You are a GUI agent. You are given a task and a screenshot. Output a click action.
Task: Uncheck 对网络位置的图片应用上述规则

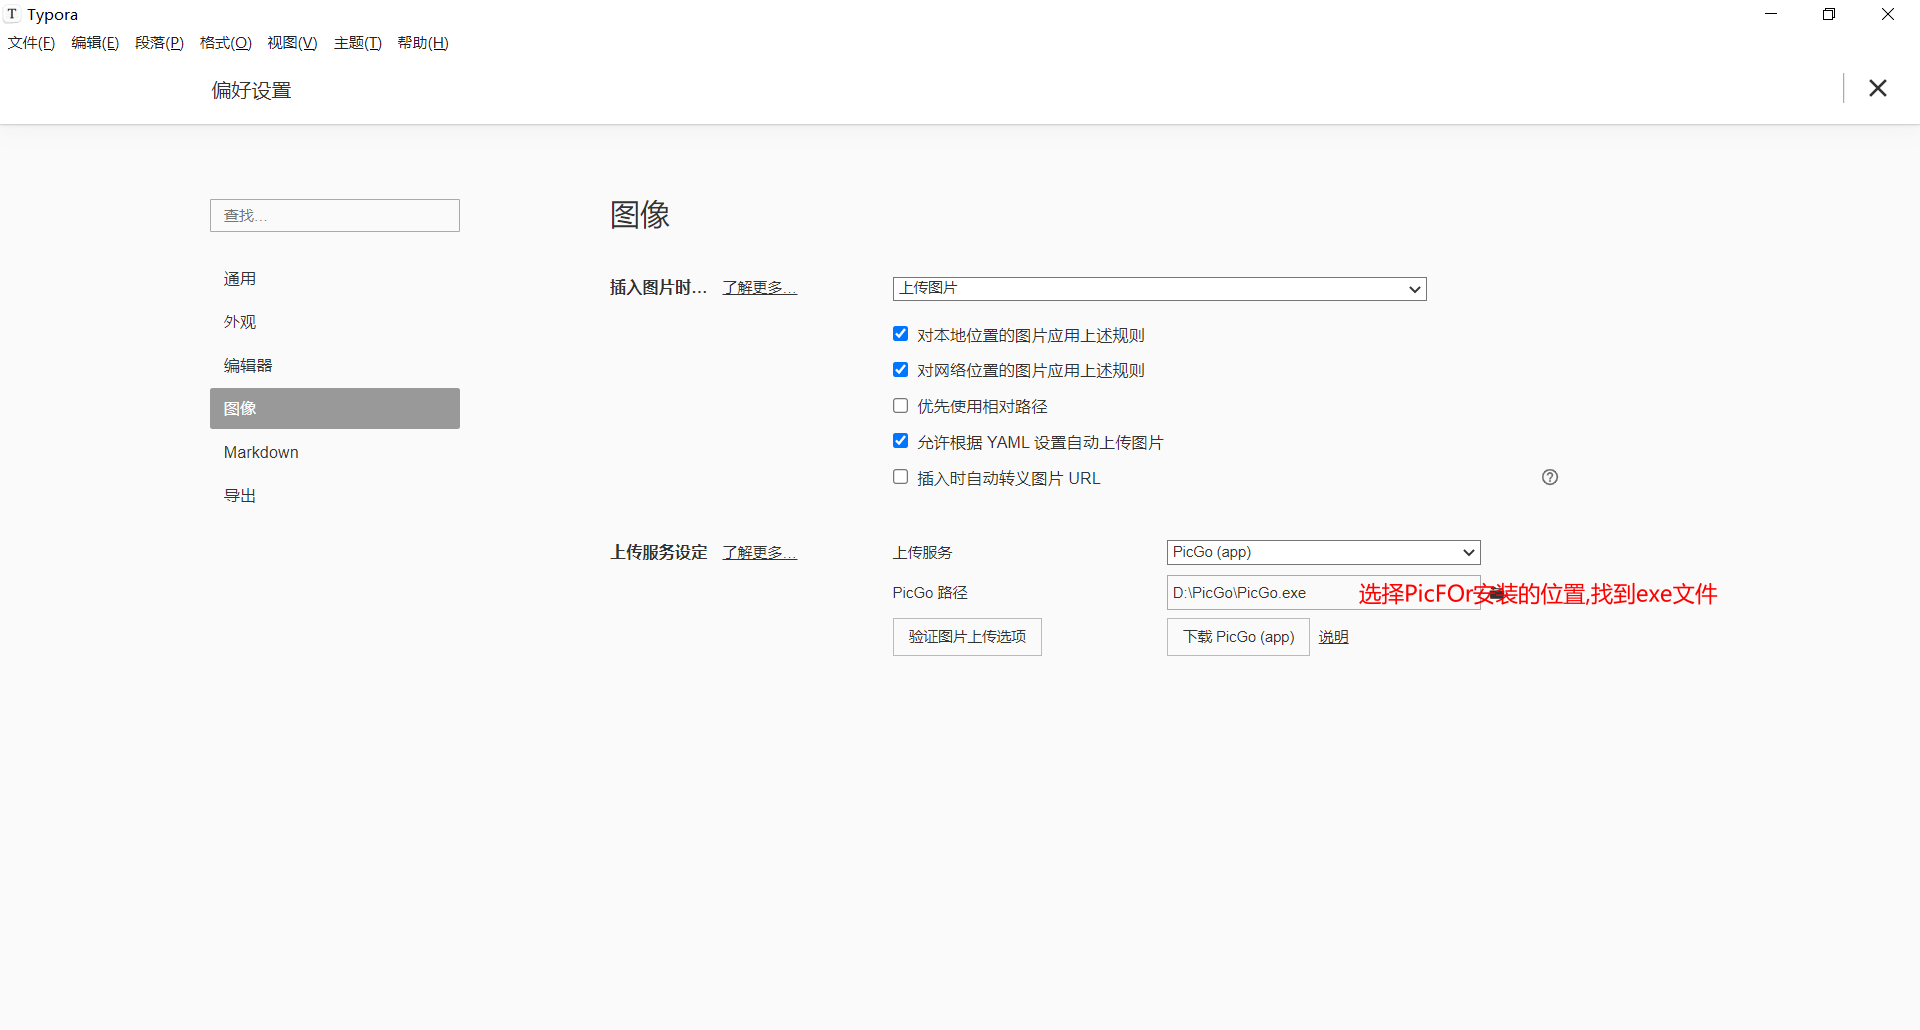[x=900, y=369]
